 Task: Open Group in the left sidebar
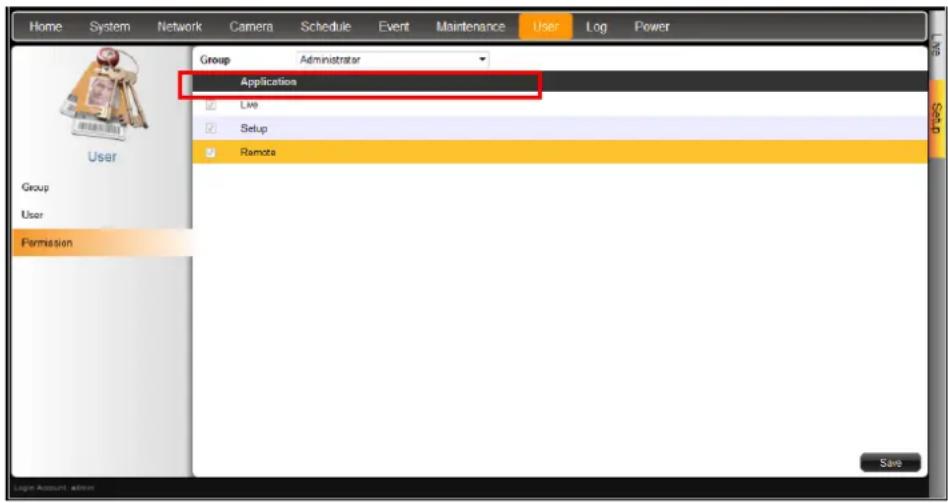35,187
